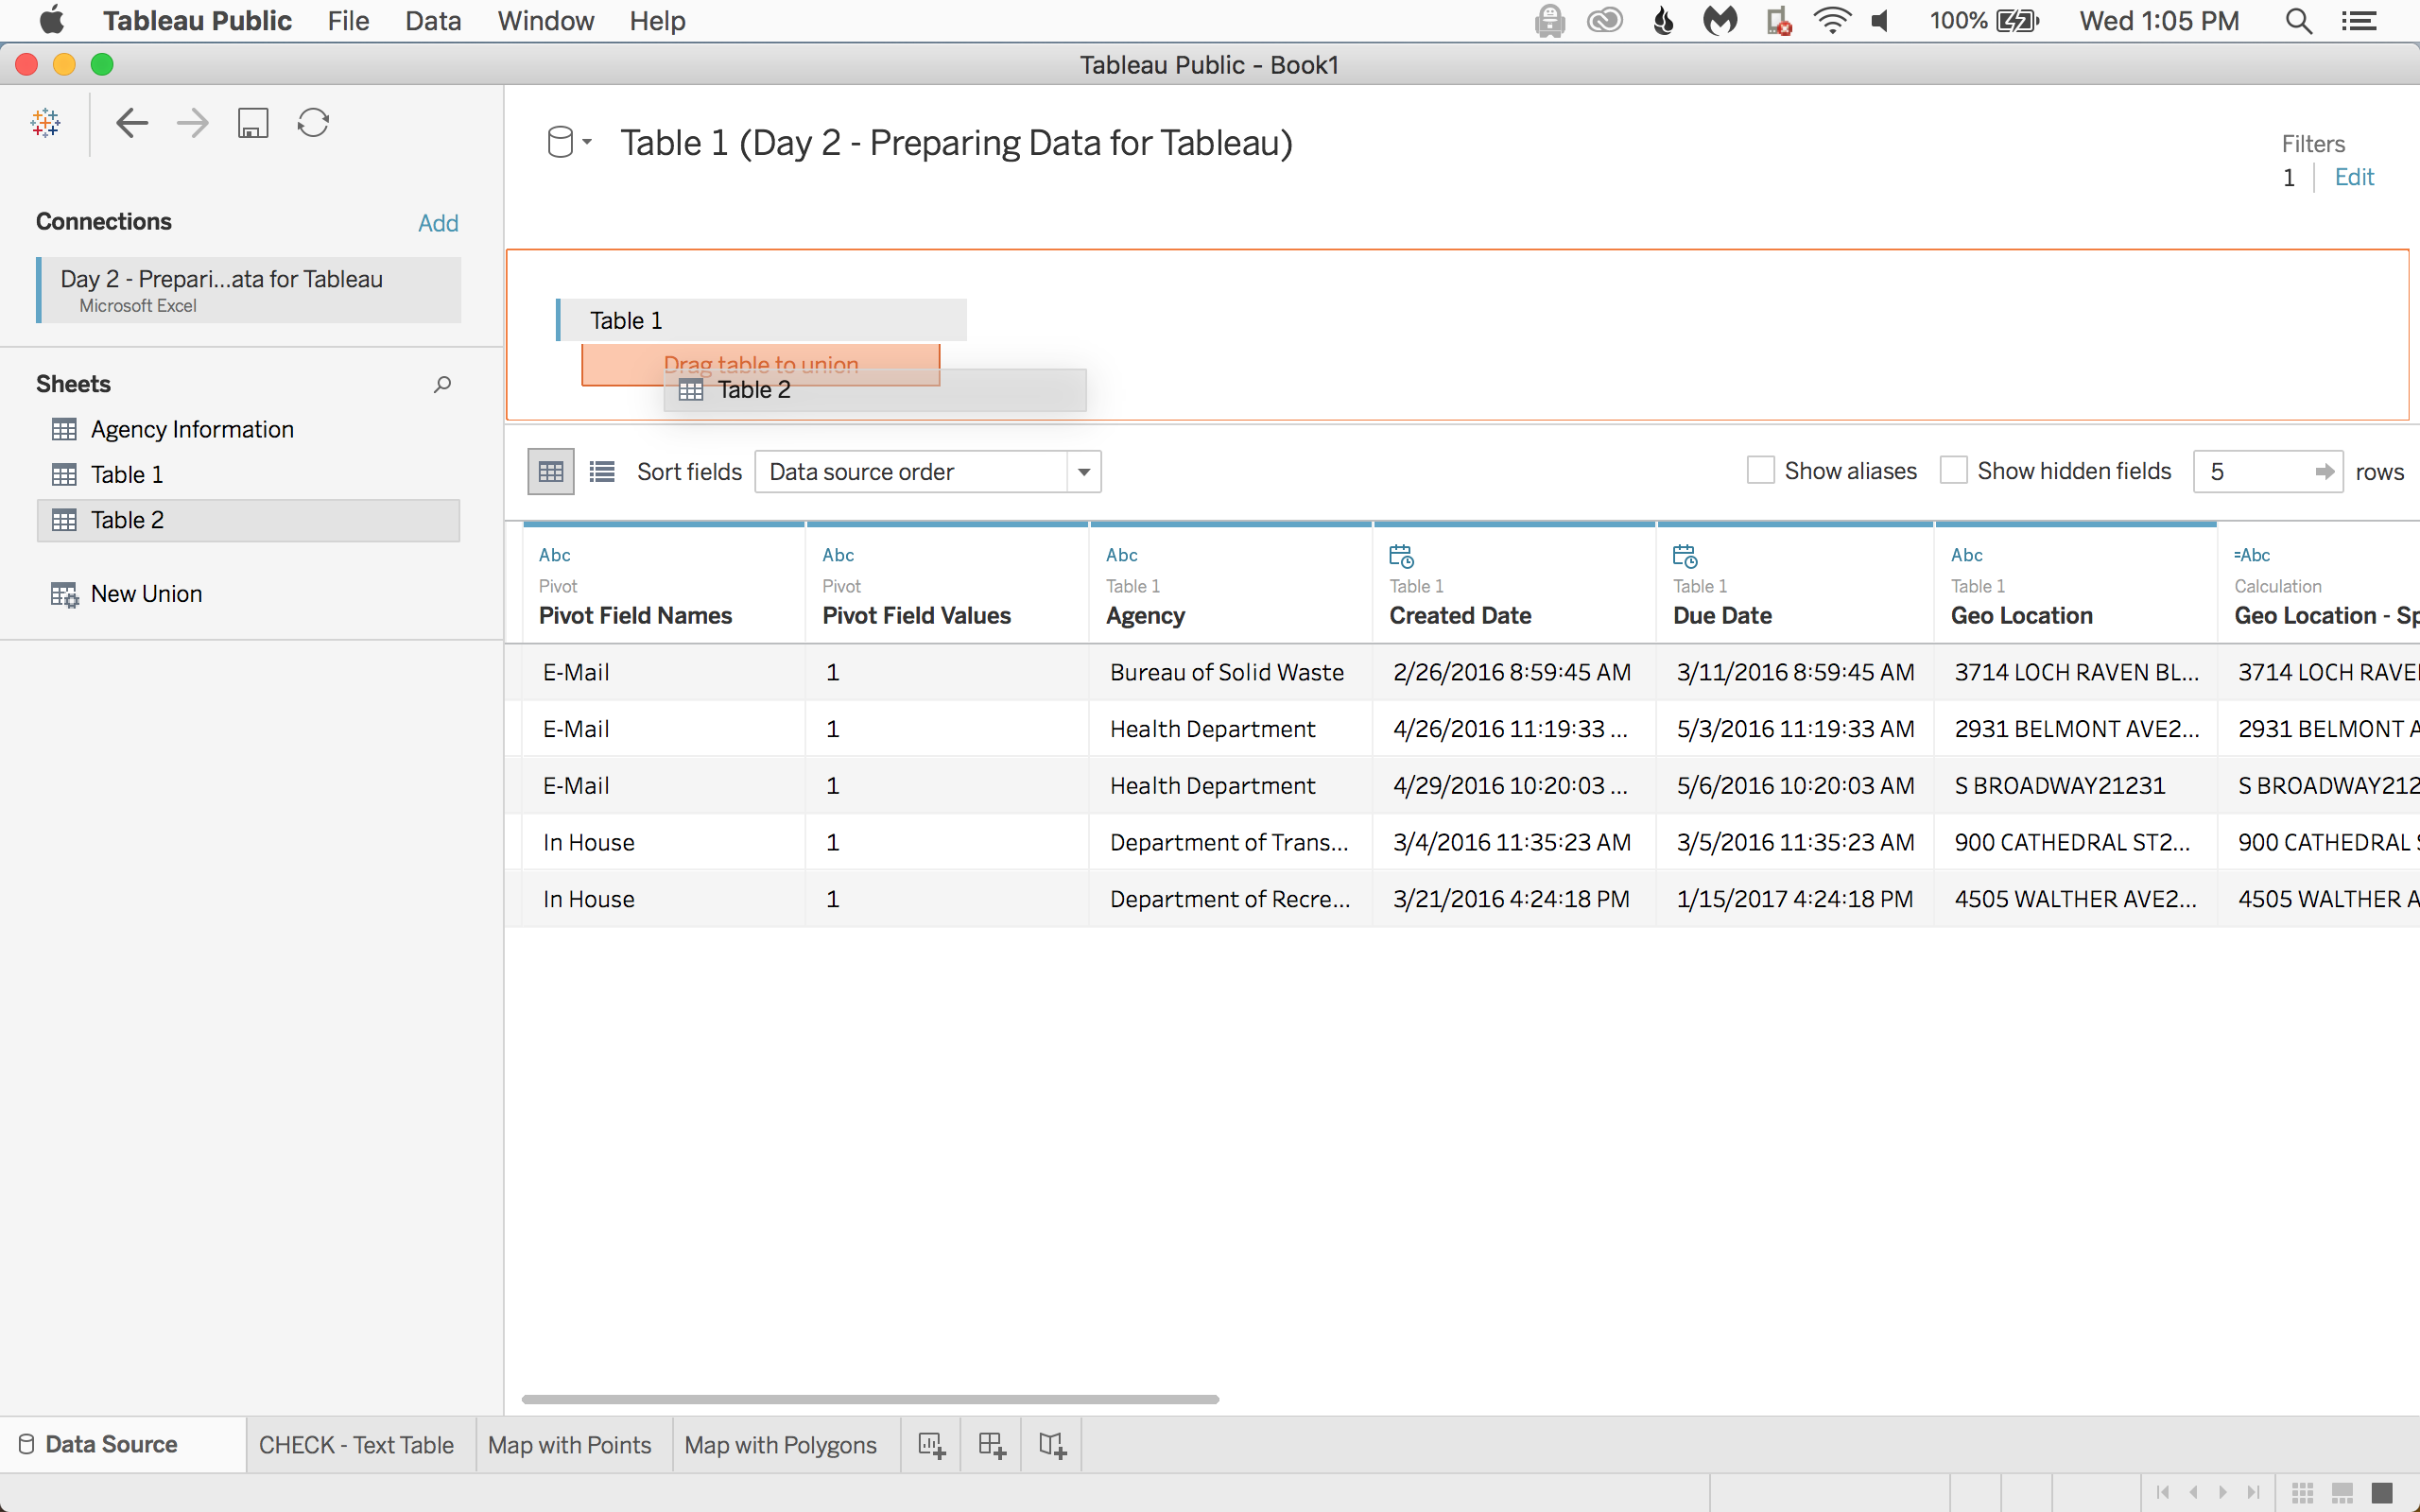This screenshot has height=1512, width=2420.
Task: Go to the previous sheet tab
Action: coord(2193,1492)
